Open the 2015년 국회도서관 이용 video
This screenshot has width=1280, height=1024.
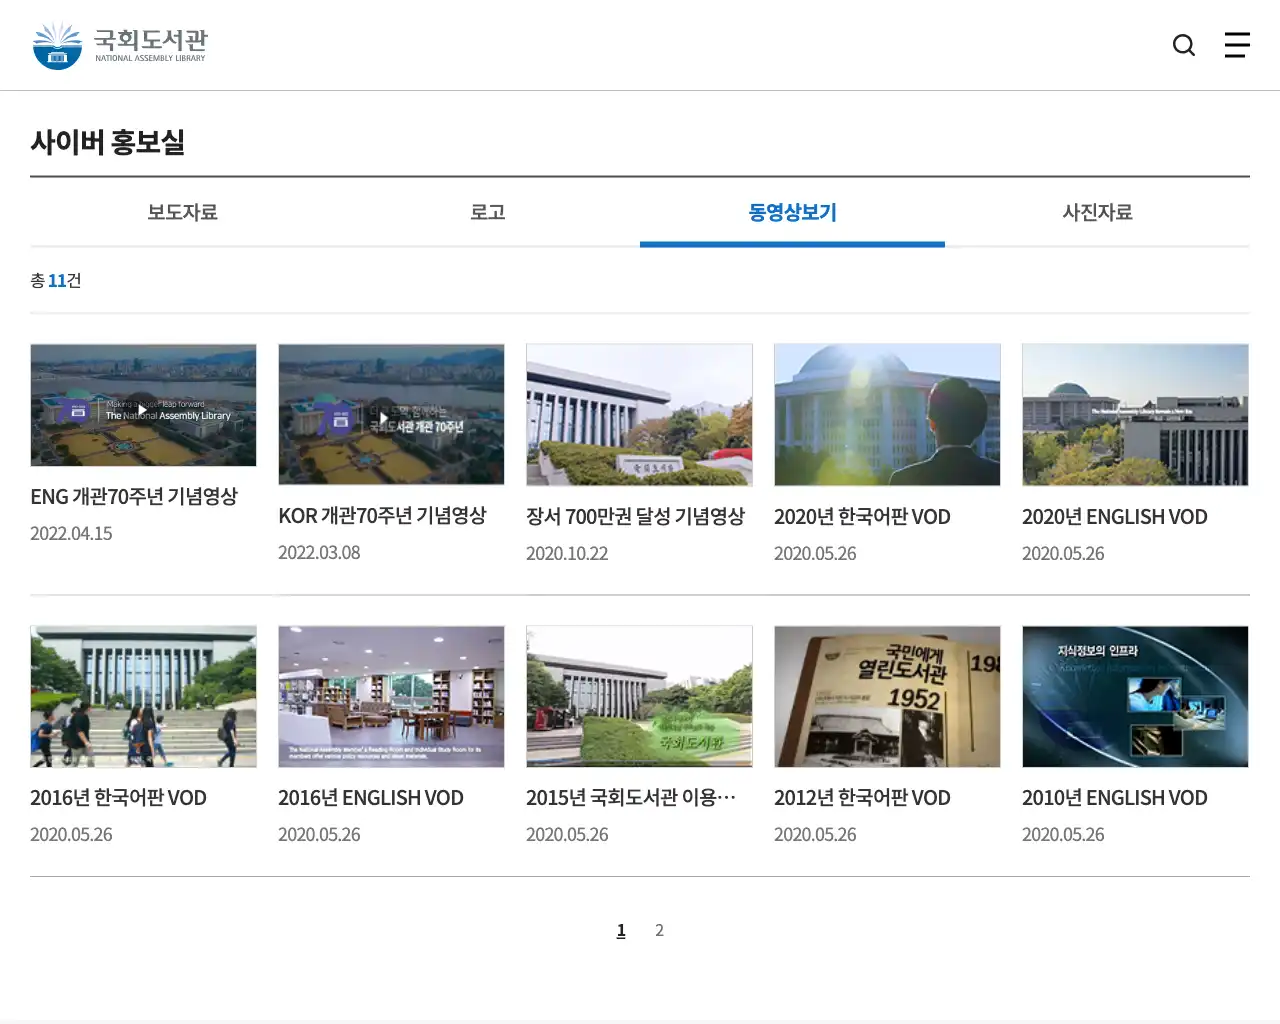tap(639, 696)
